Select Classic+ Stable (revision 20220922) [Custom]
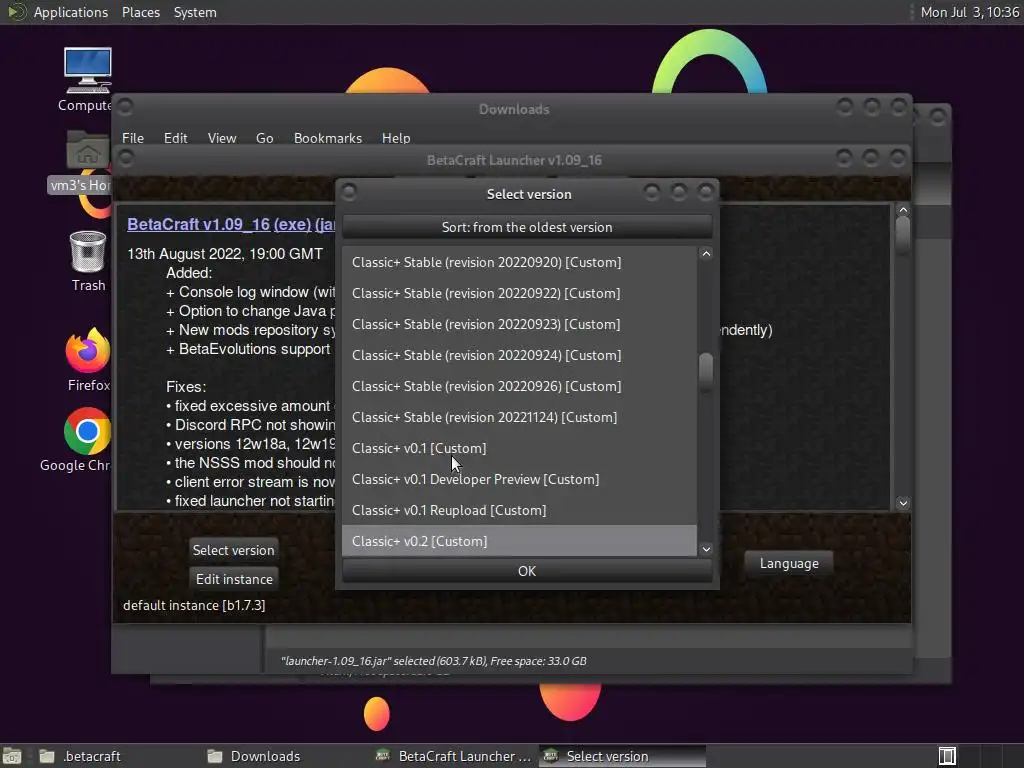The width and height of the screenshot is (1024, 768). [x=519, y=293]
